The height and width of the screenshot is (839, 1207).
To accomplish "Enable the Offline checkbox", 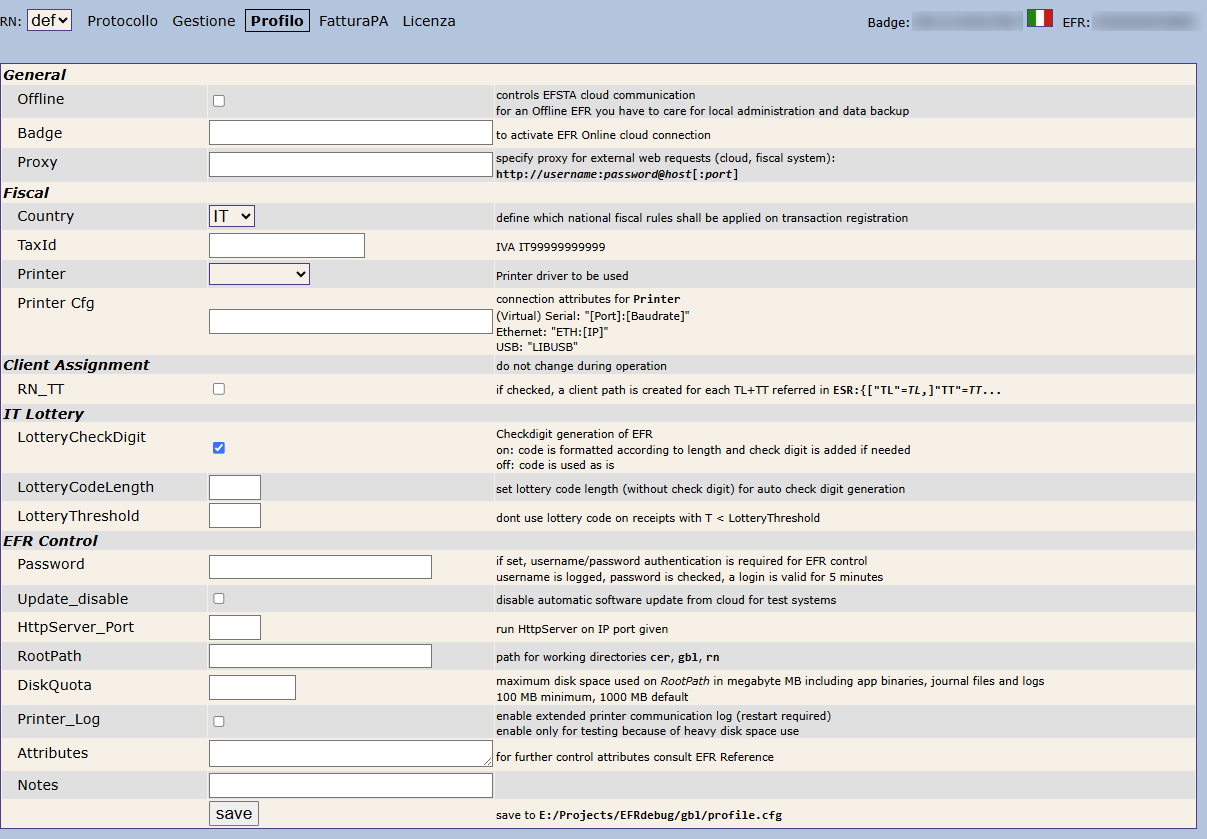I will click(x=219, y=101).
